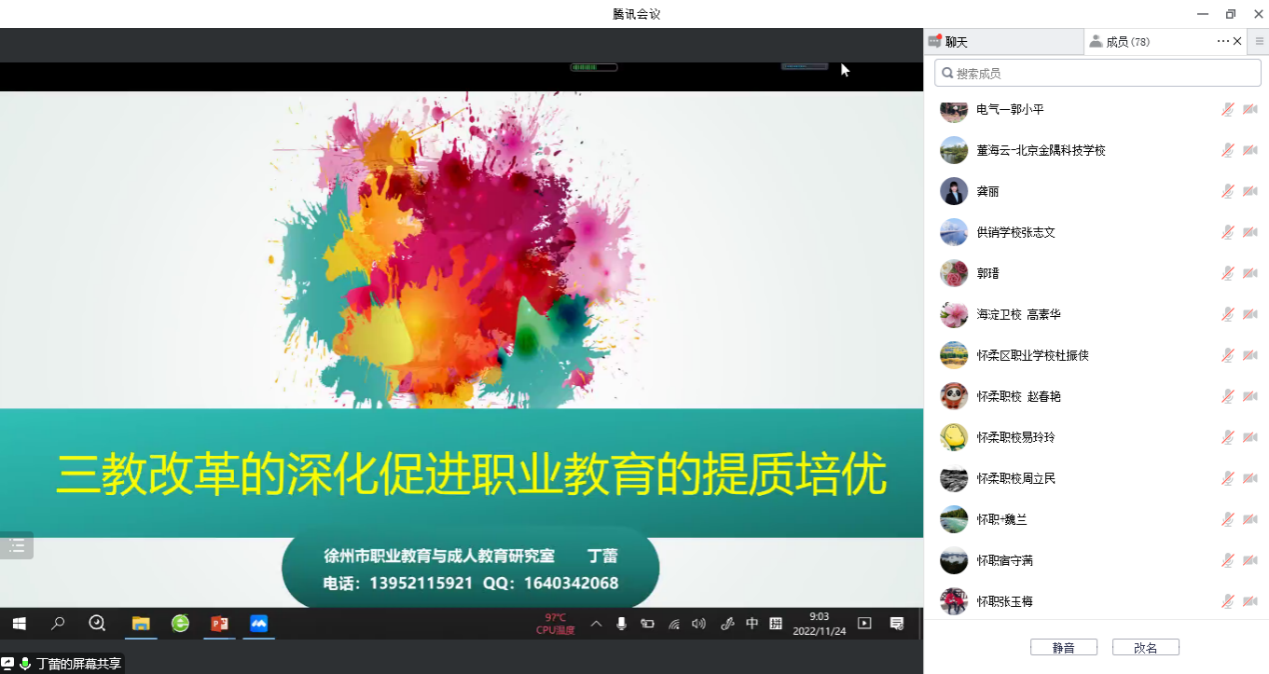The width and height of the screenshot is (1269, 674).
Task: Select the panda avatar of 怀柔职校 赵春艳
Action: point(954,396)
